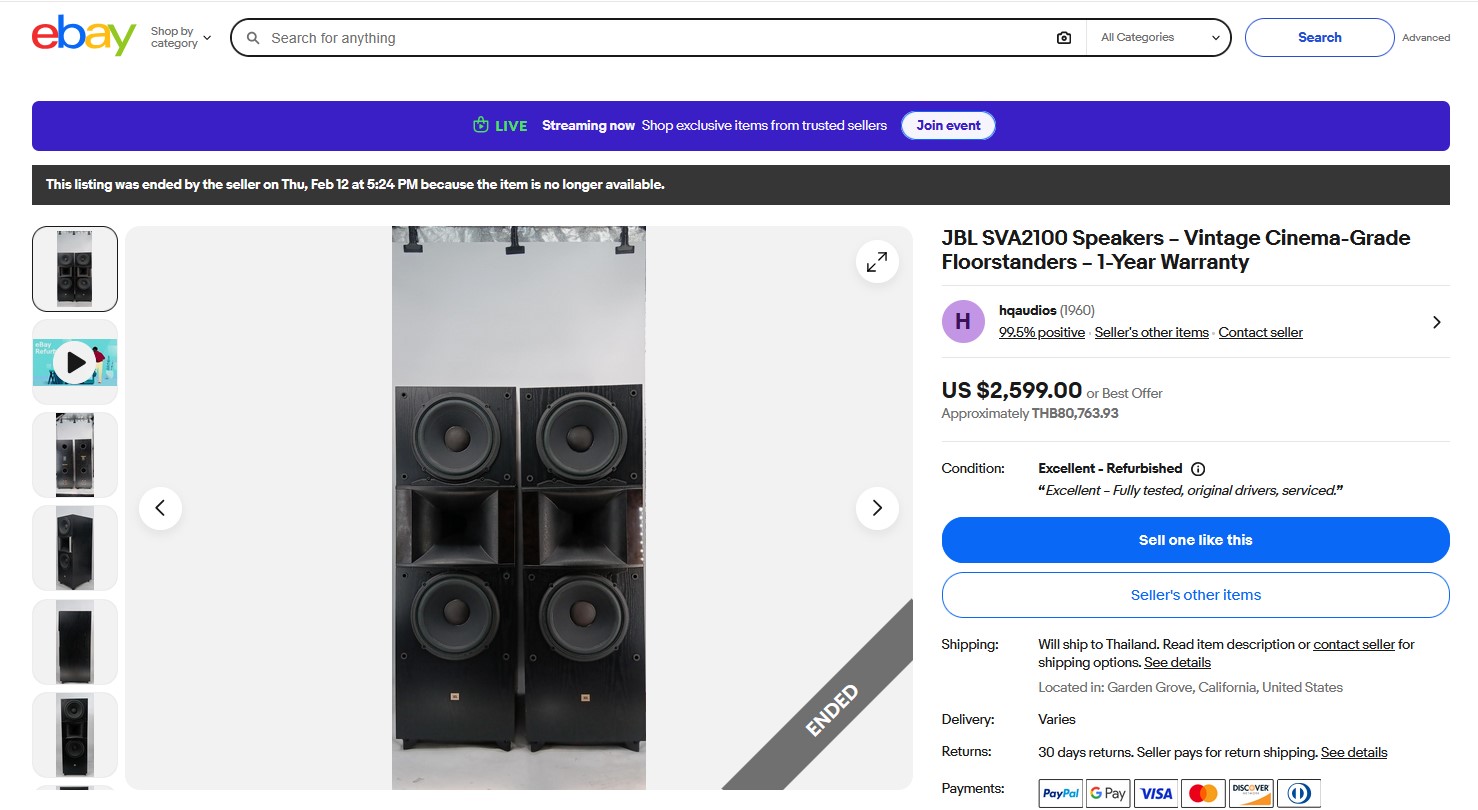Play the video thumbnail
This screenshot has width=1478, height=810.
[x=75, y=362]
